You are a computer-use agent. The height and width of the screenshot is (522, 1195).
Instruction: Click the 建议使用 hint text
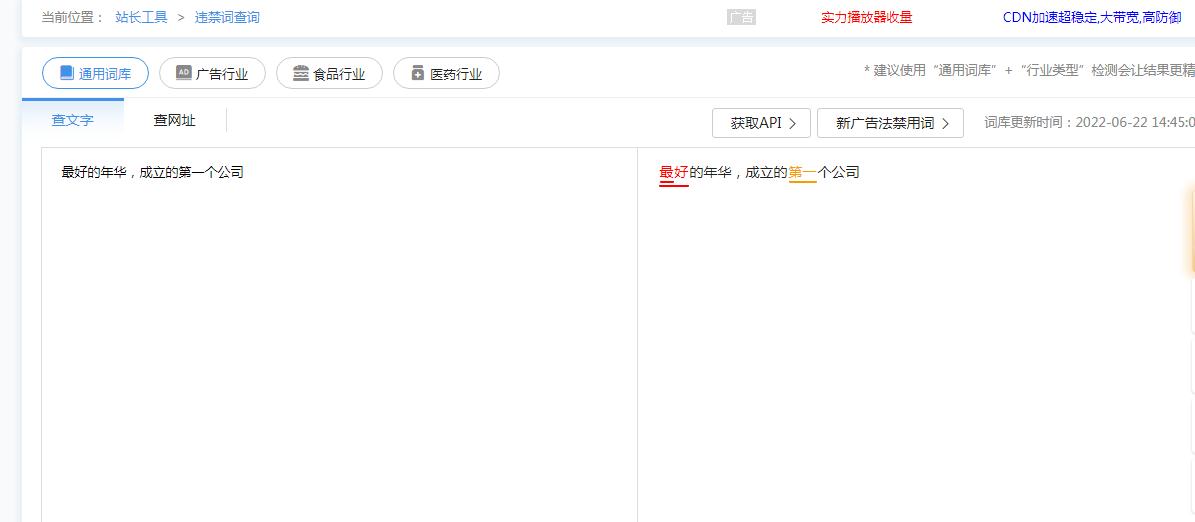1029,71
